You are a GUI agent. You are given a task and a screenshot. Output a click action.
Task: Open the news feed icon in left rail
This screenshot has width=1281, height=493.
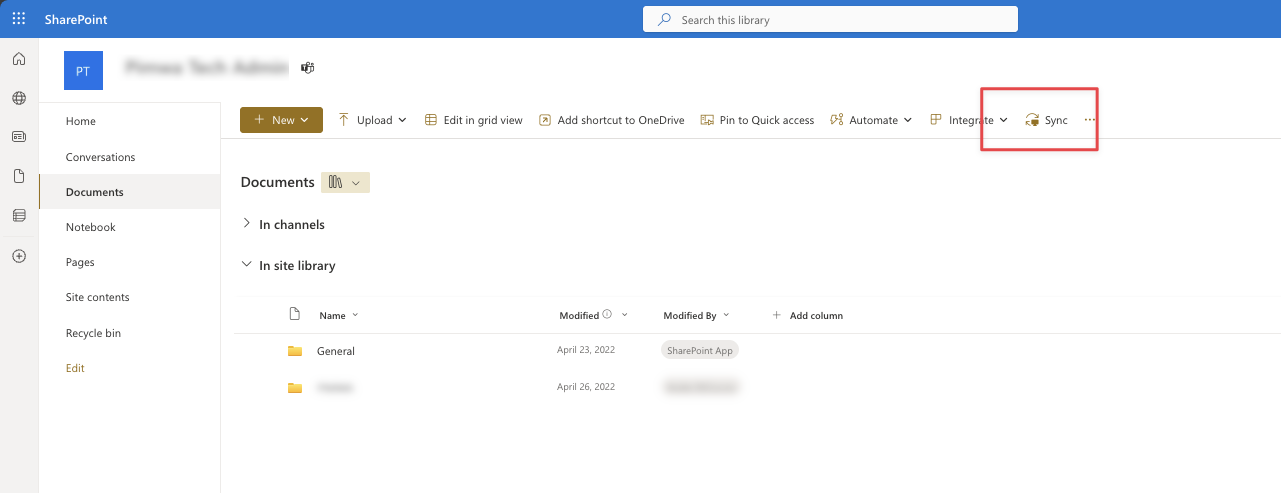(x=19, y=136)
